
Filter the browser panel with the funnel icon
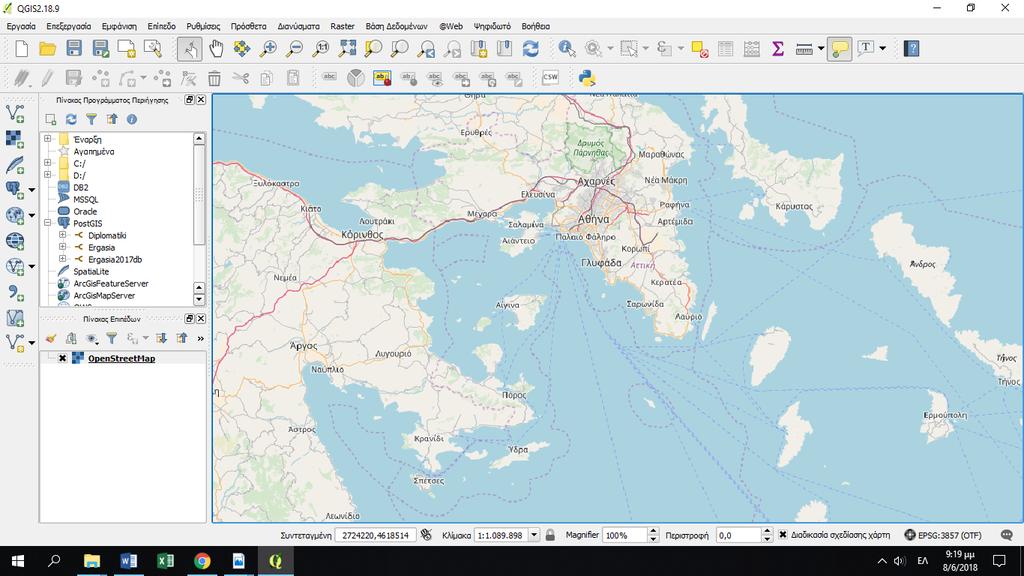coord(91,120)
